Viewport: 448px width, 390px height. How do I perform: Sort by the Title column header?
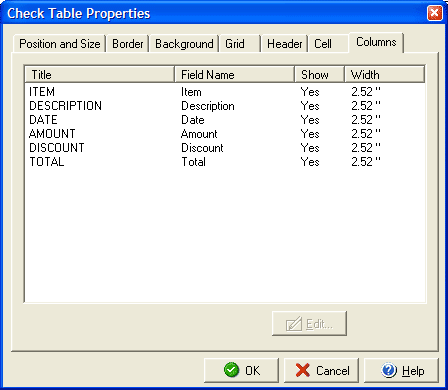[x=100, y=74]
